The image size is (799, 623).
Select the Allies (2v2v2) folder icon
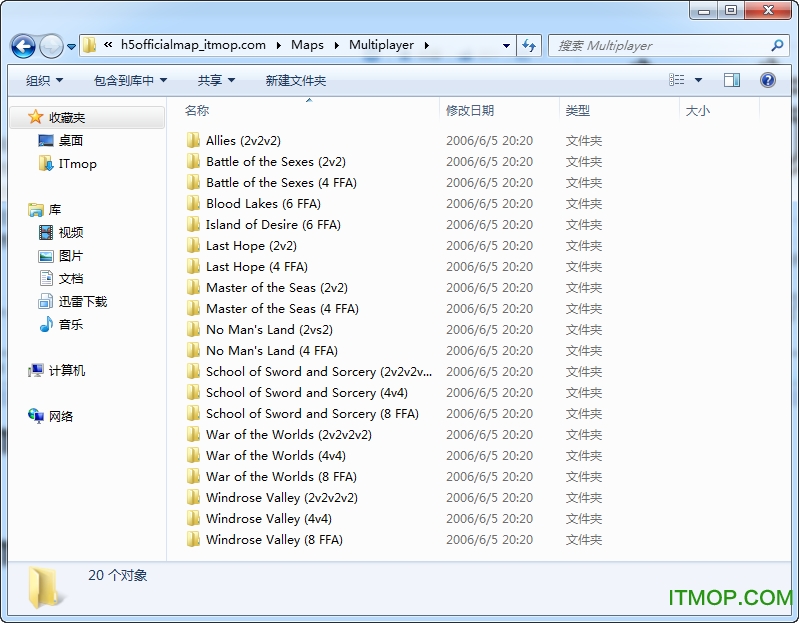tap(193, 141)
